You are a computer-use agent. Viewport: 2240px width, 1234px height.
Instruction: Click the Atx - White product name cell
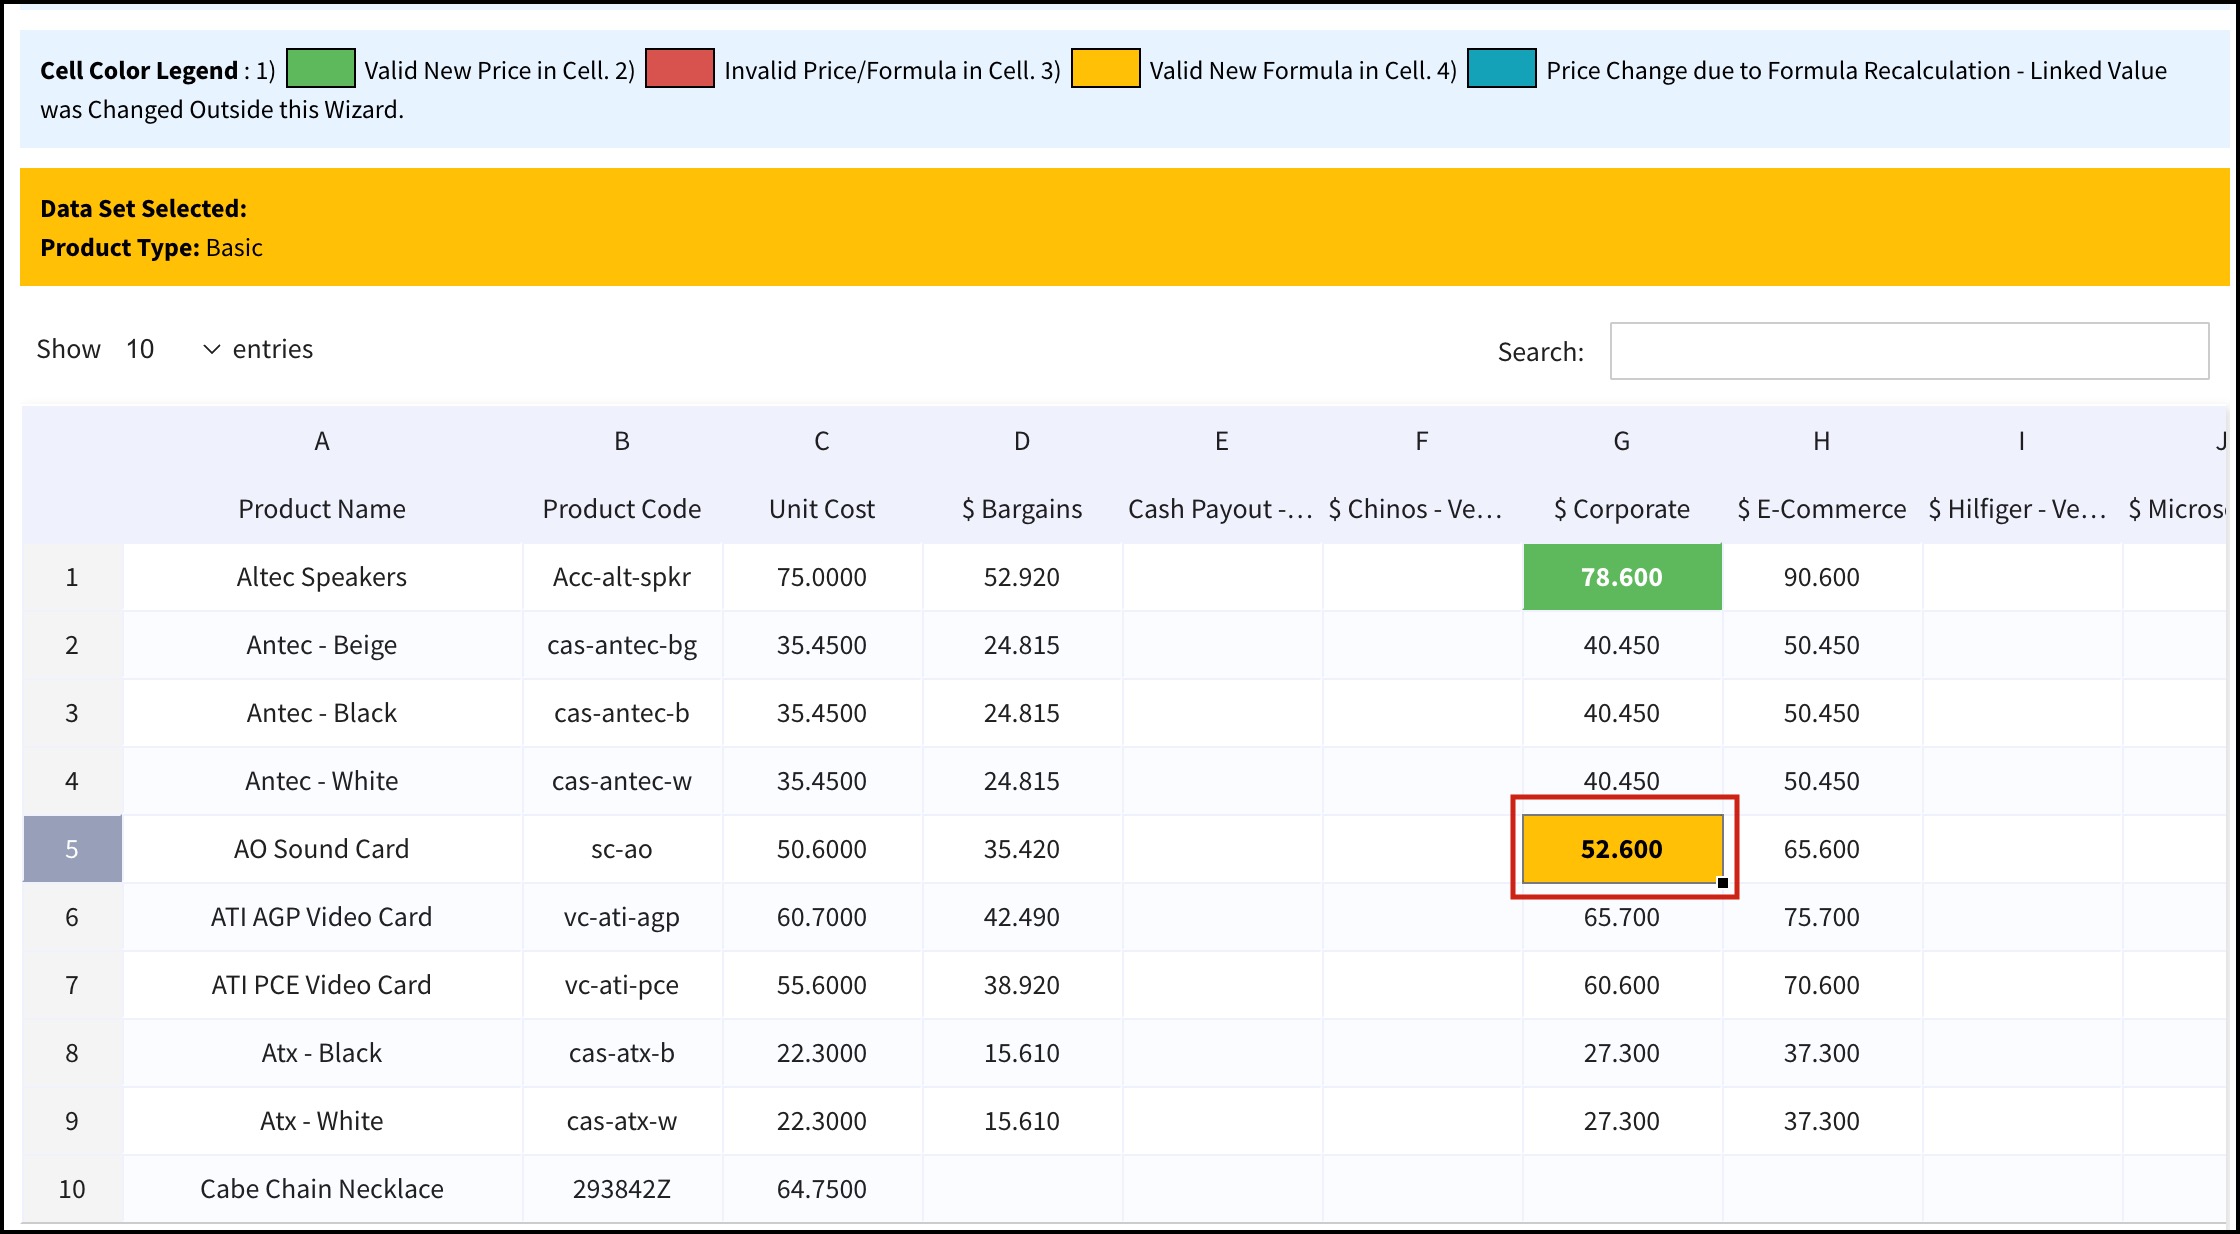[322, 1121]
